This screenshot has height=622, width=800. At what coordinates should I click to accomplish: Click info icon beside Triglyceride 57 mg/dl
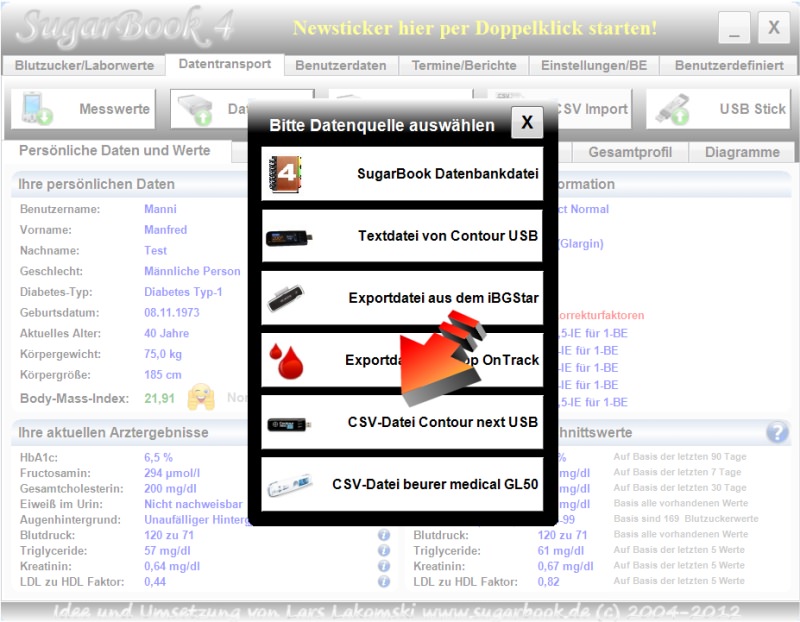[x=384, y=551]
